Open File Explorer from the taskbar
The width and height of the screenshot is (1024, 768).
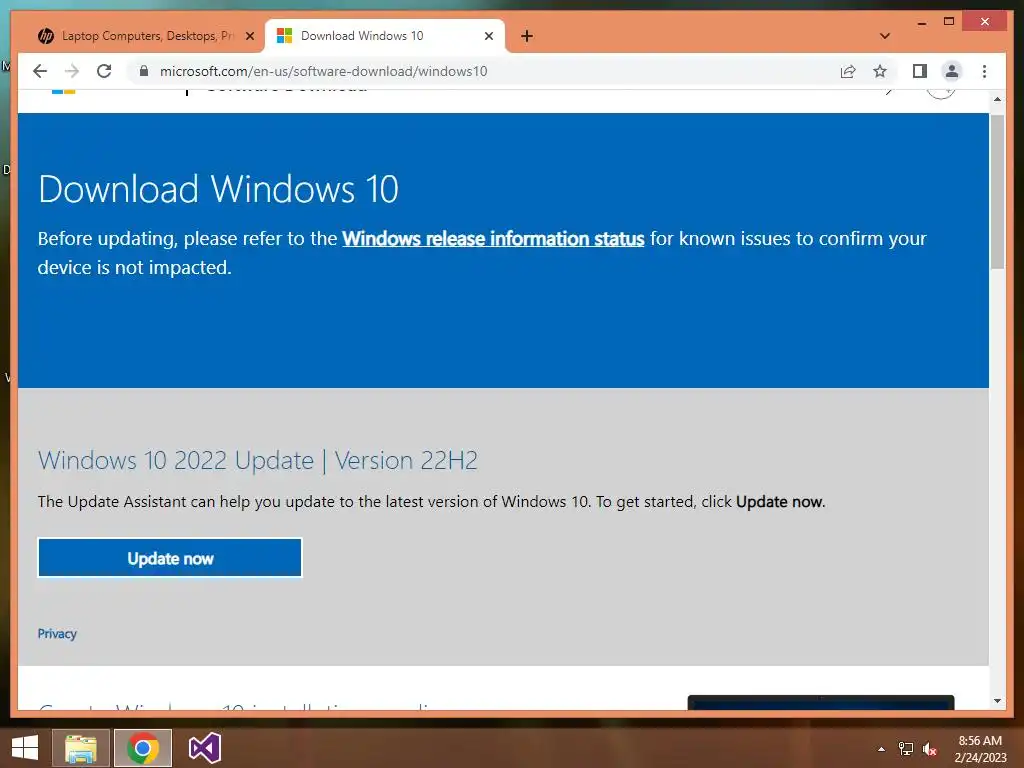80,748
